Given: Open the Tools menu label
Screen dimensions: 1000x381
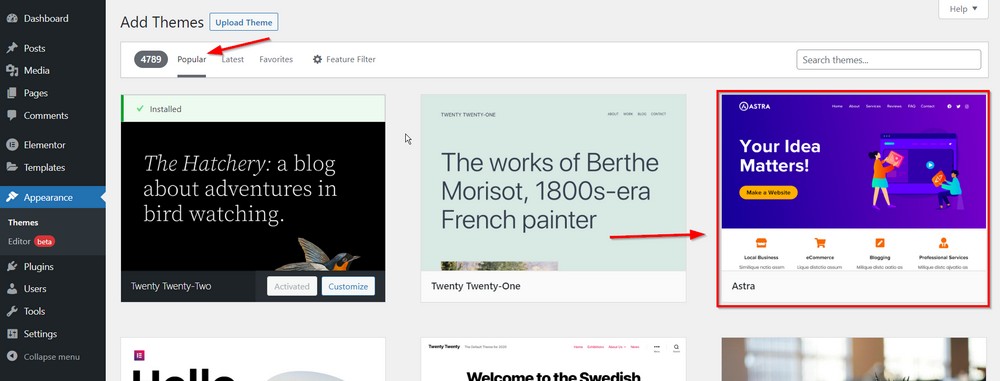Looking at the screenshot, I should tap(34, 311).
